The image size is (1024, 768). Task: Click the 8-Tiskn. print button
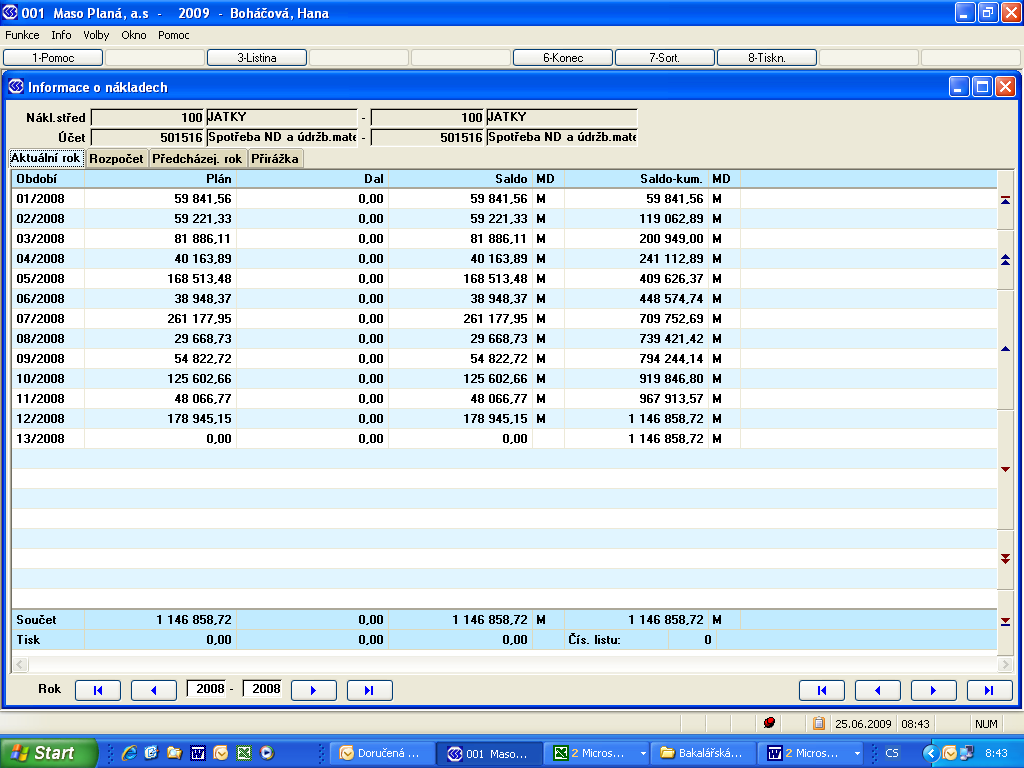(x=767, y=57)
